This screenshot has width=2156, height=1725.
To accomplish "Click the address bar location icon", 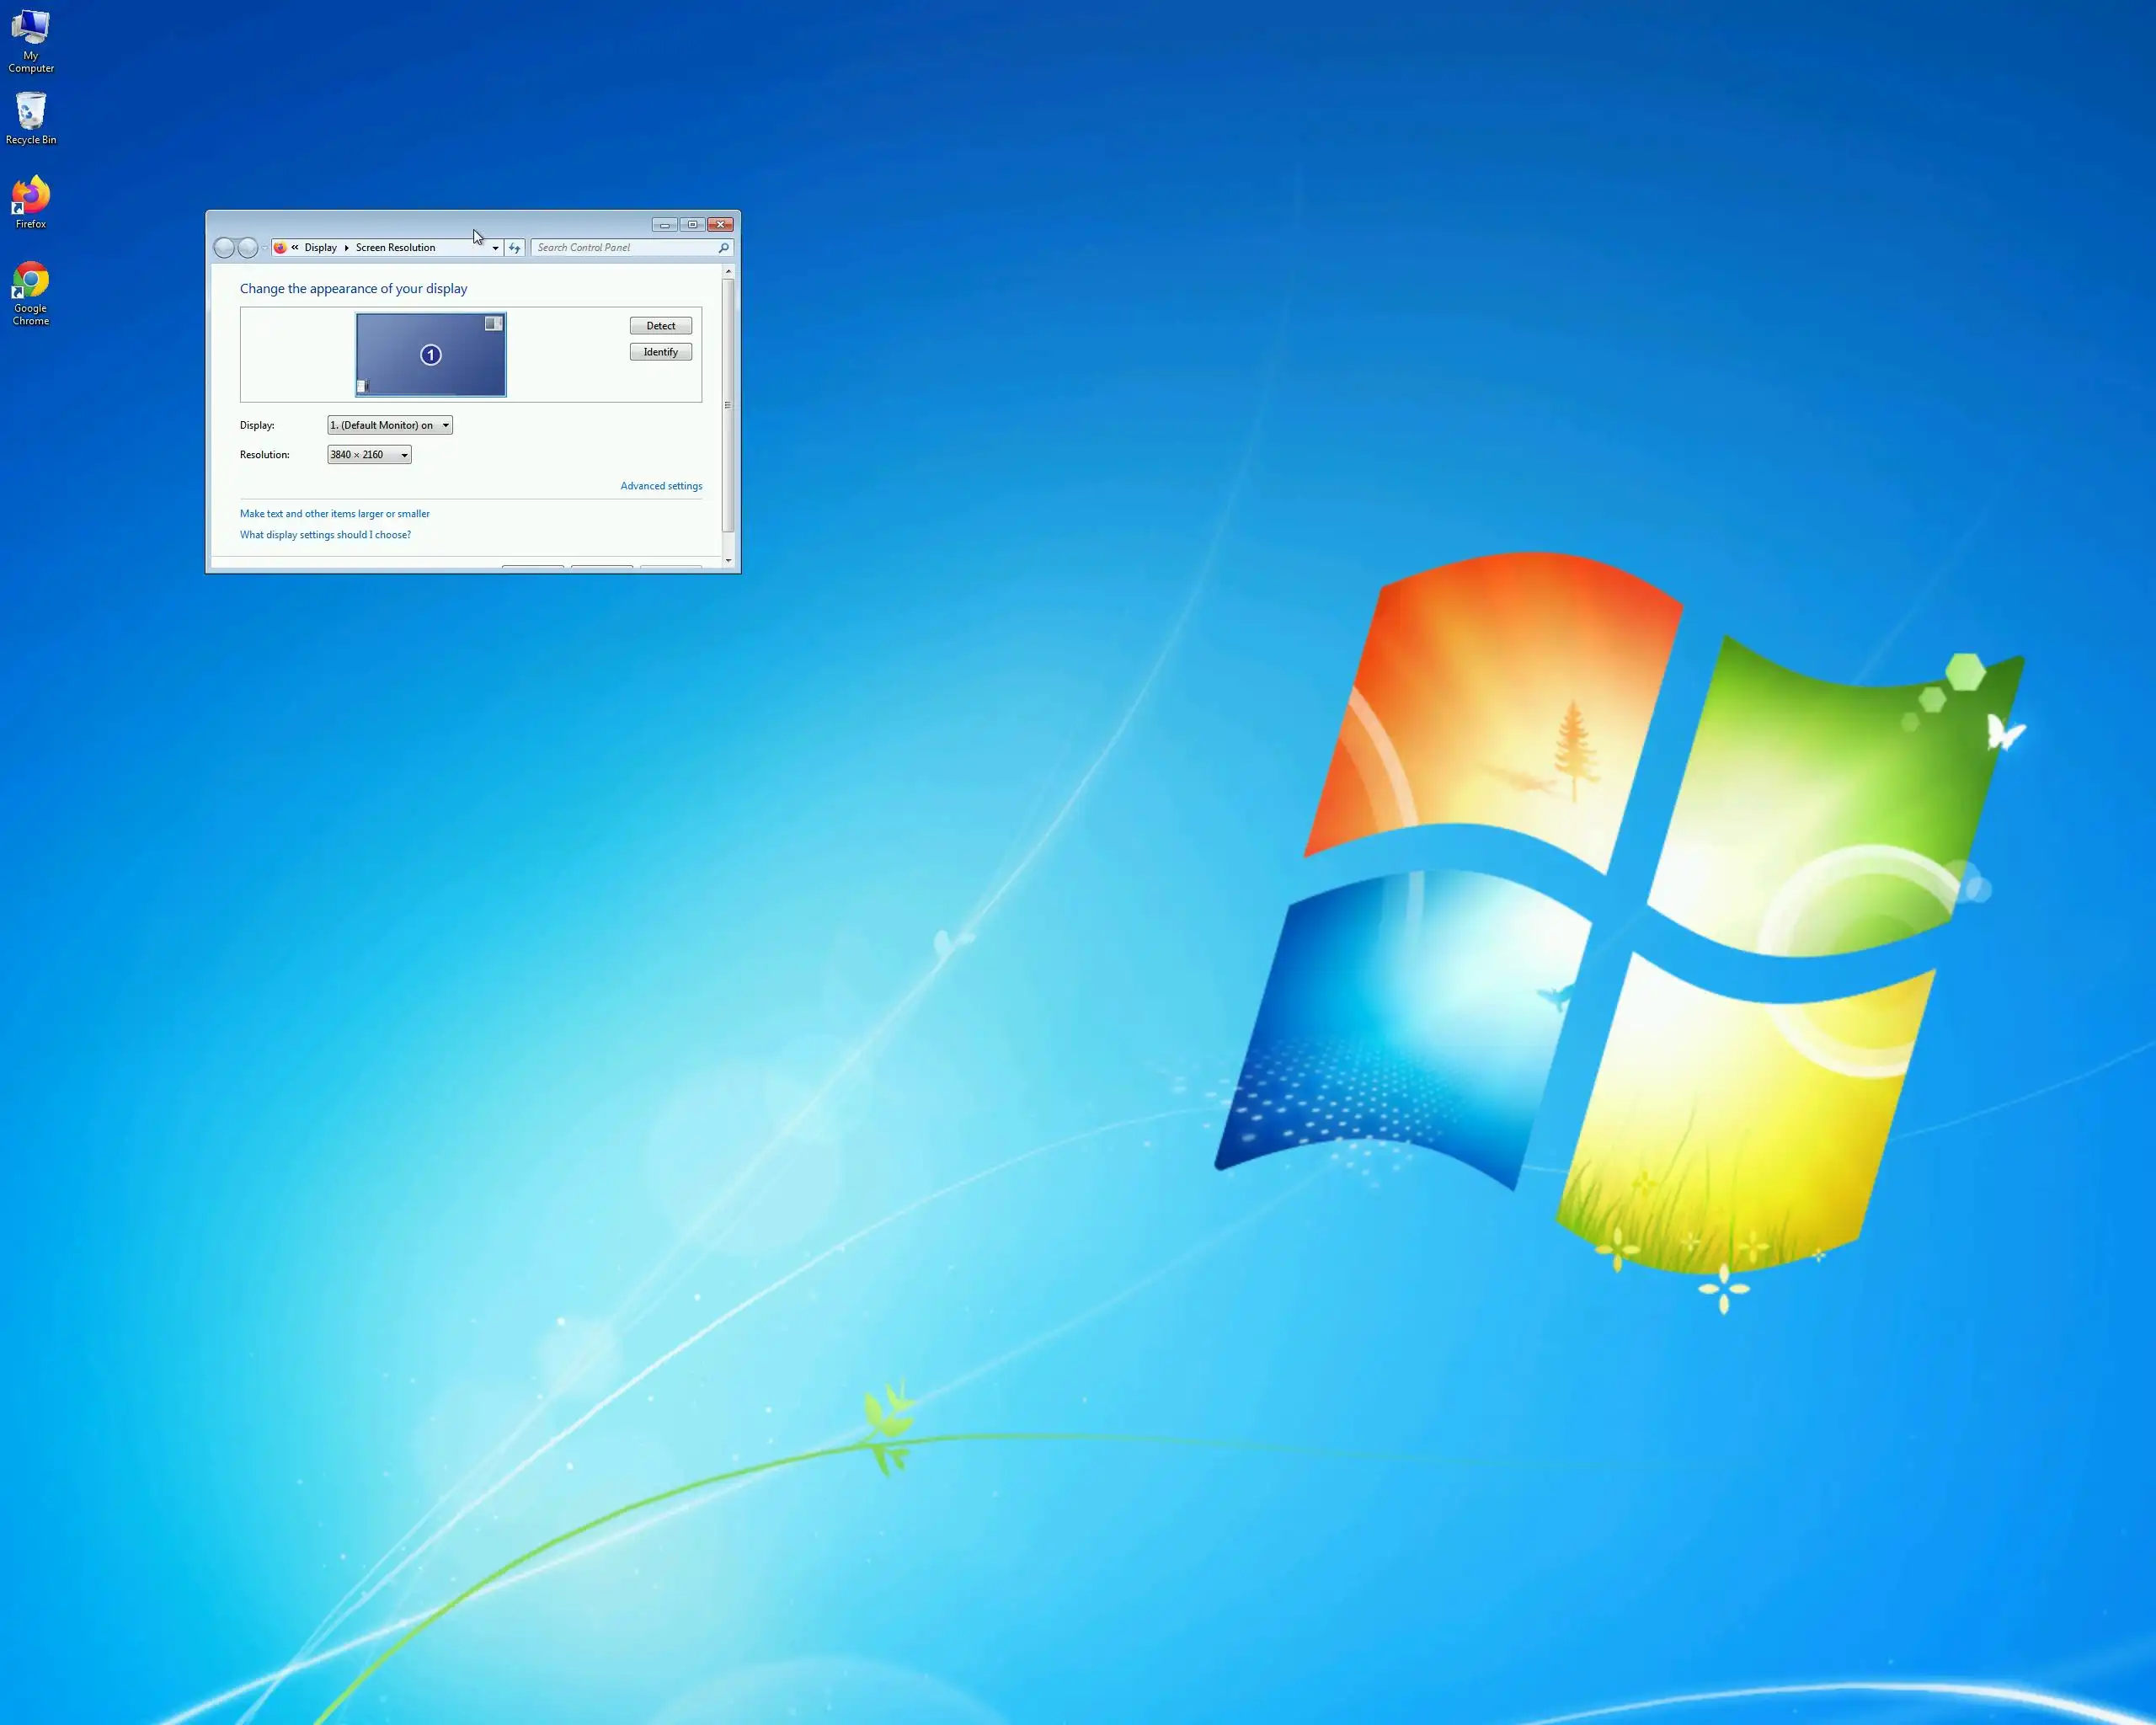I will (281, 248).
